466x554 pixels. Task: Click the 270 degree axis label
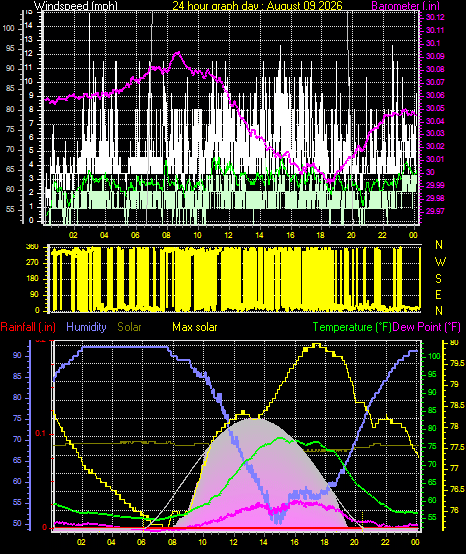tap(32, 263)
